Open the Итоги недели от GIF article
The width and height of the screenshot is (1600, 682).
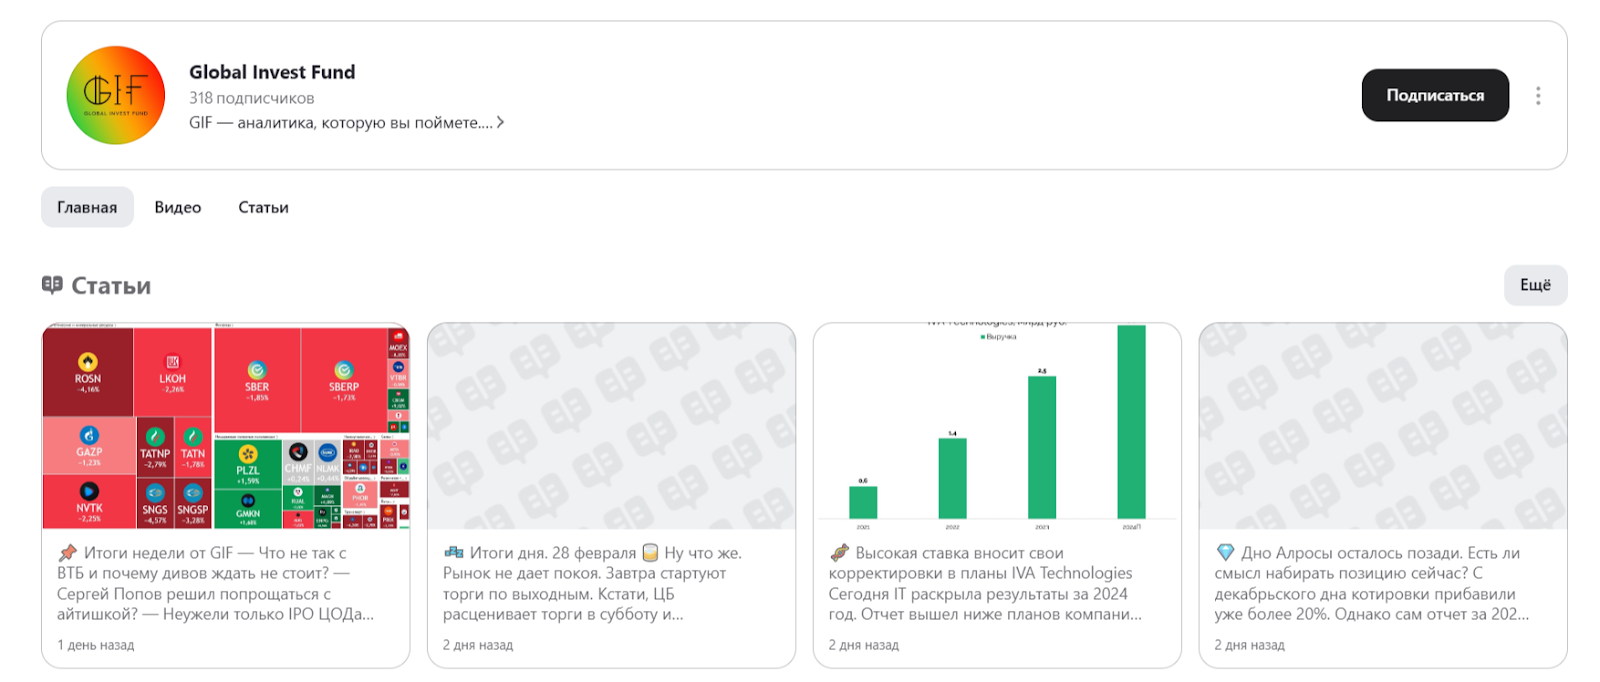[215, 583]
